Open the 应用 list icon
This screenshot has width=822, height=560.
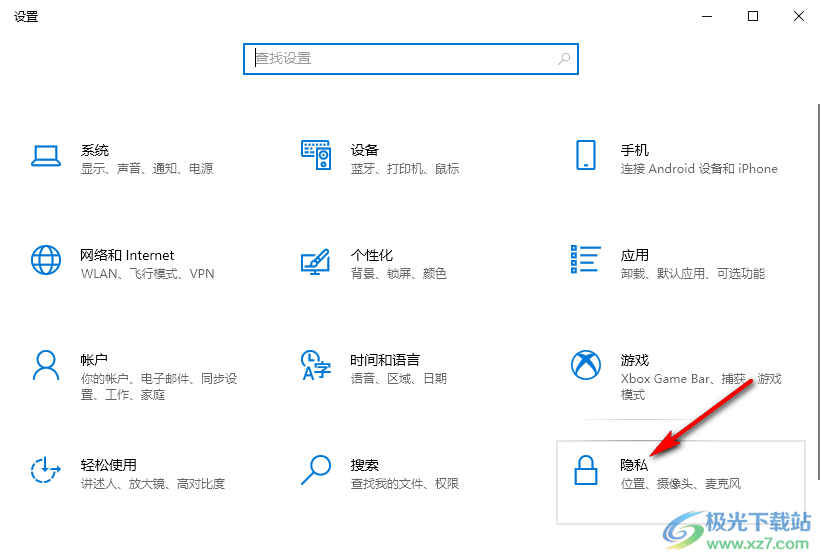coord(586,259)
